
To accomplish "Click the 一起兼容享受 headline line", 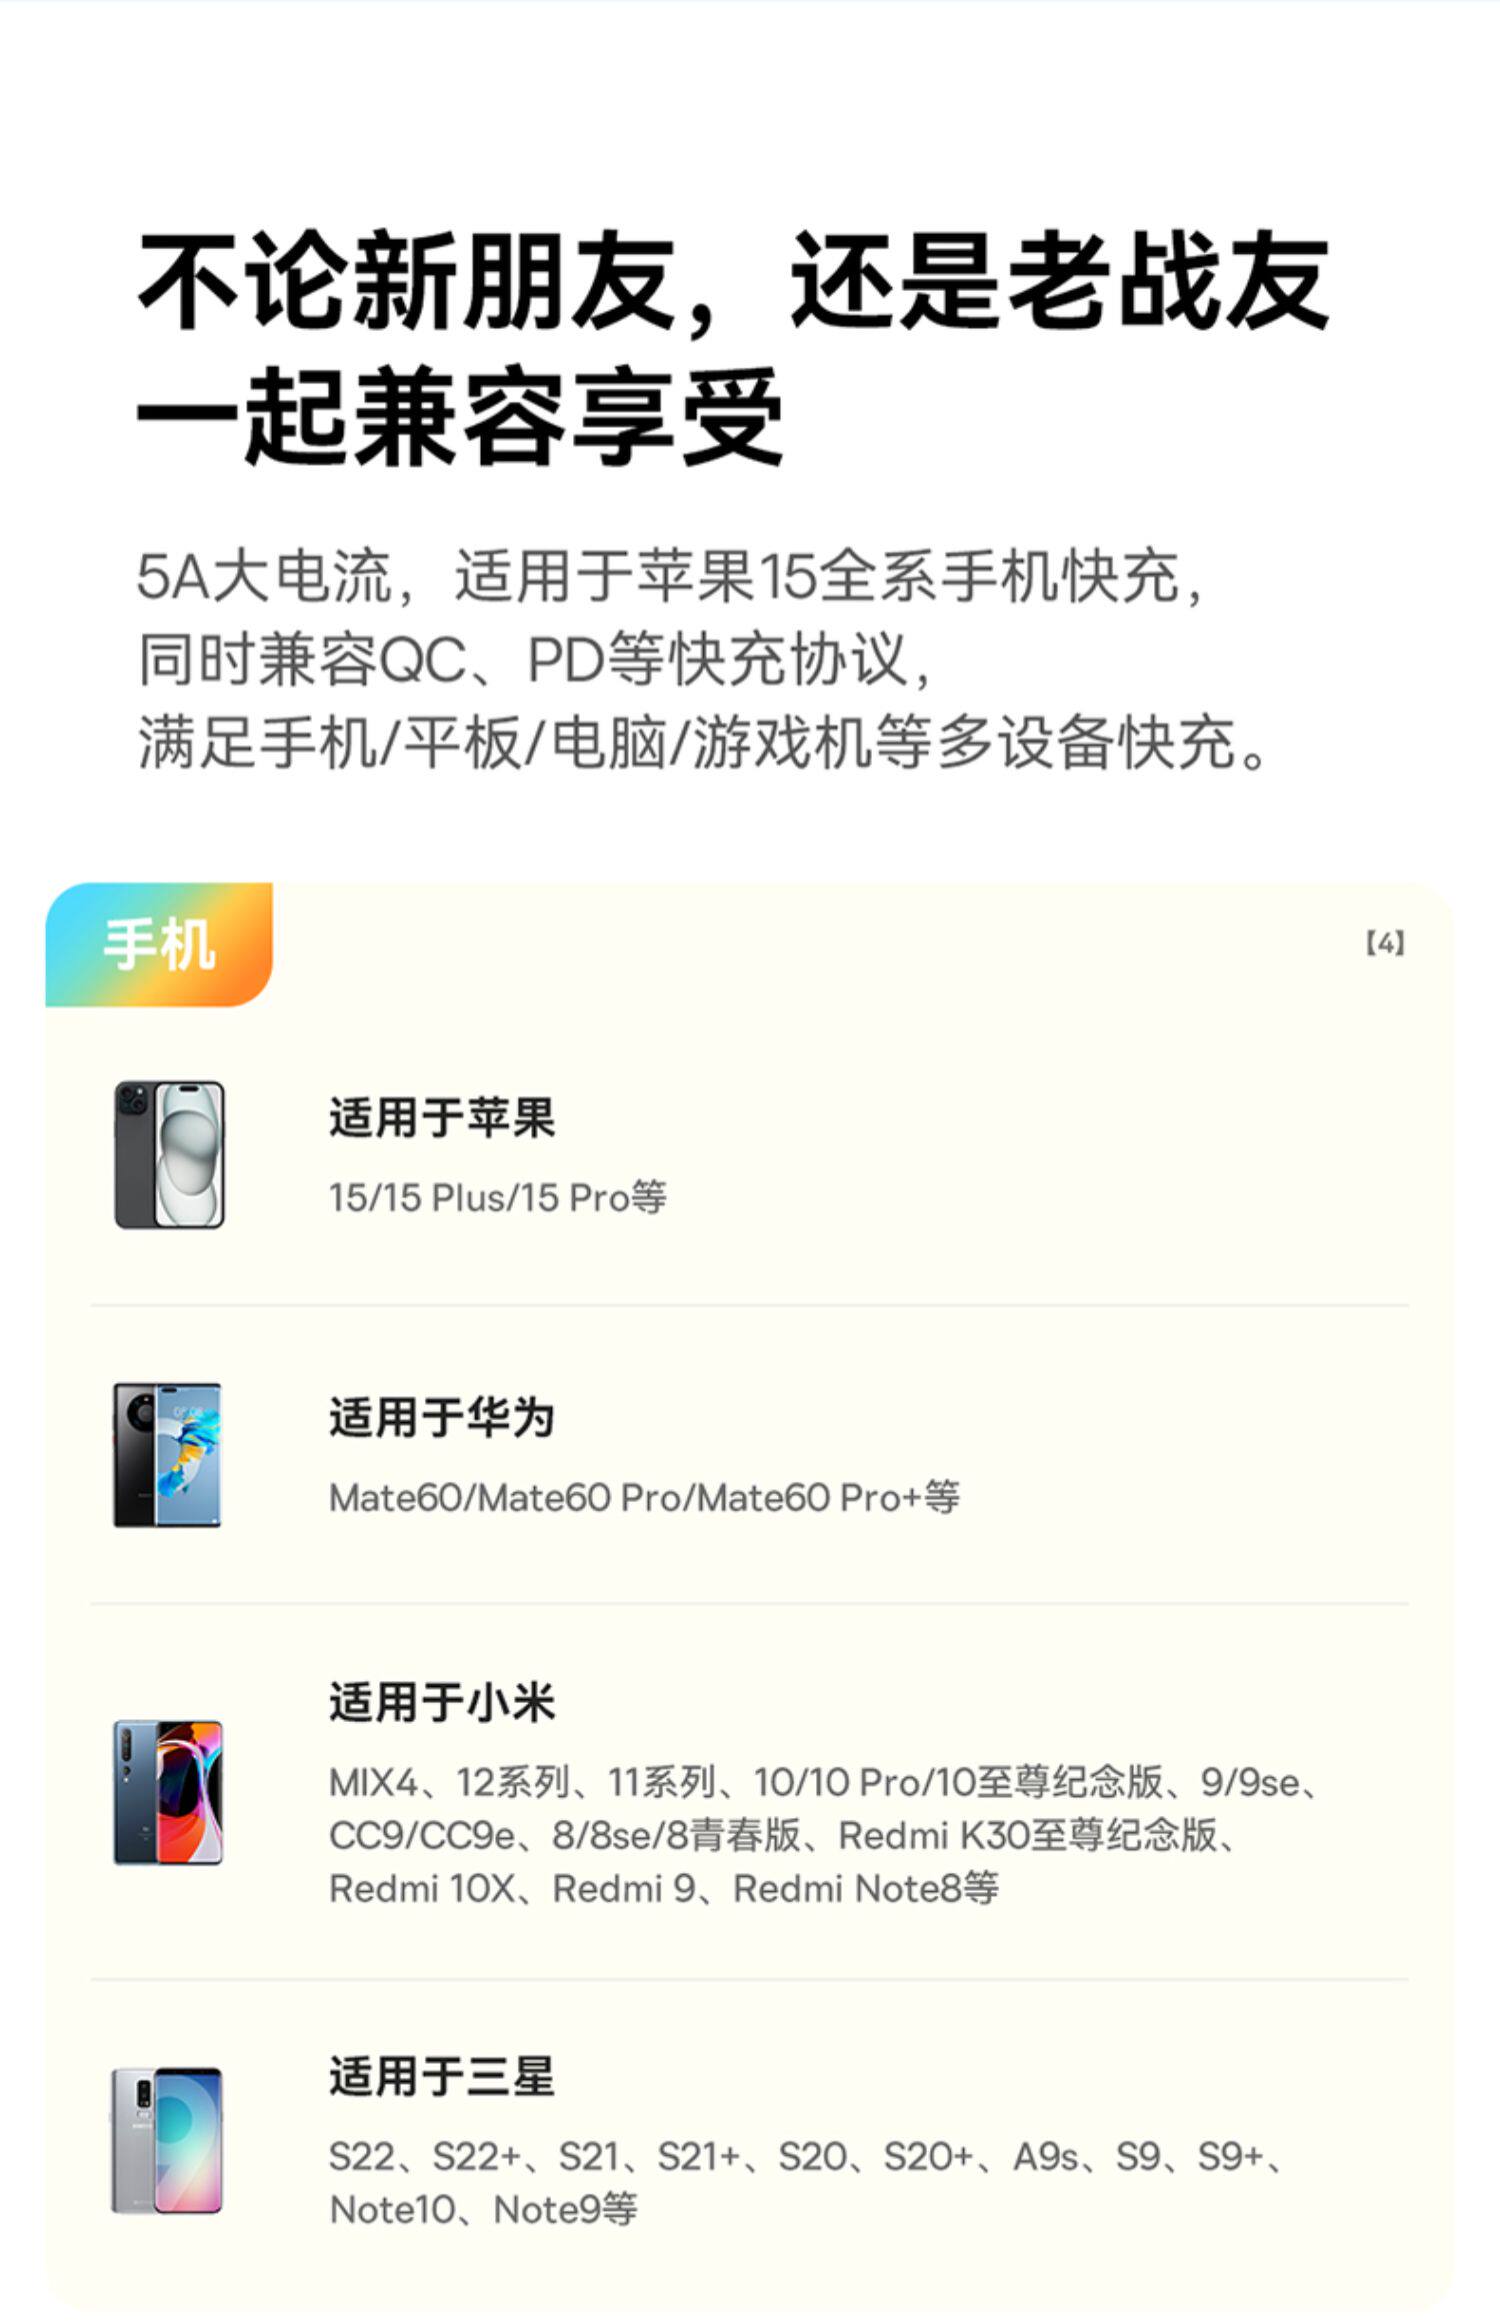I will pyautogui.click(x=460, y=415).
